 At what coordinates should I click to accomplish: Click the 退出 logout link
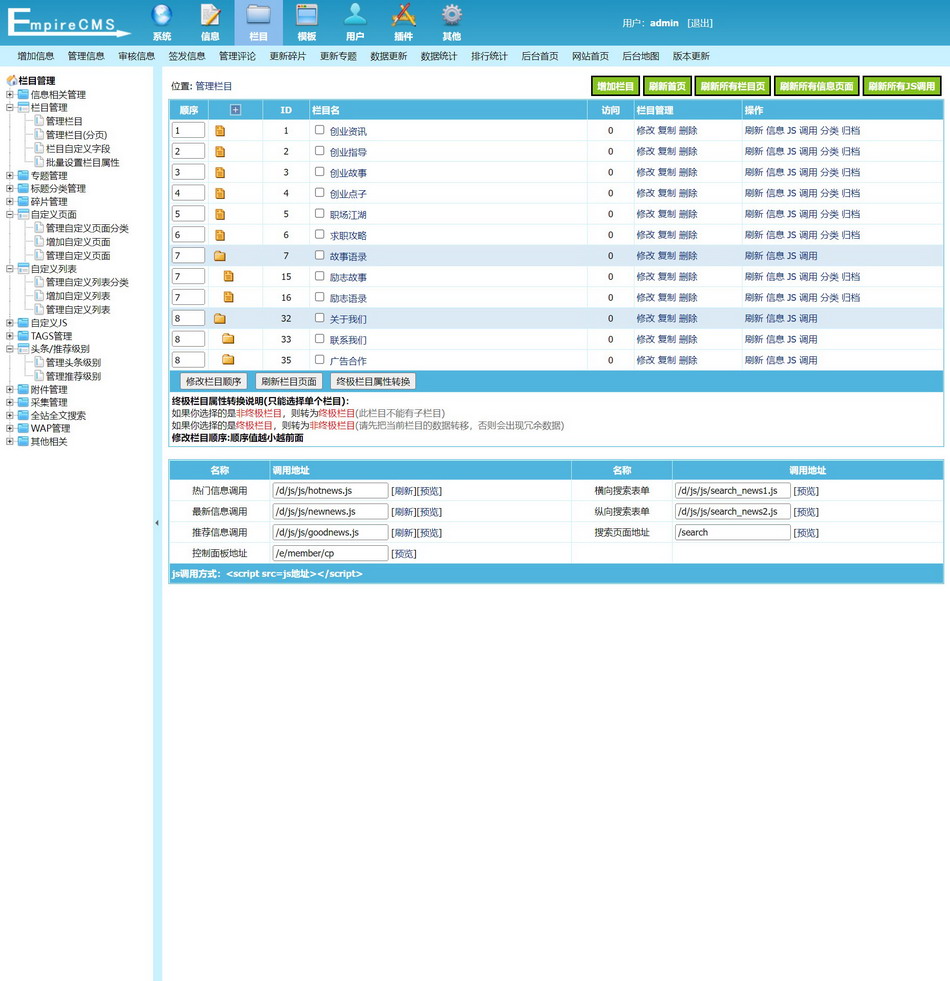click(x=700, y=23)
